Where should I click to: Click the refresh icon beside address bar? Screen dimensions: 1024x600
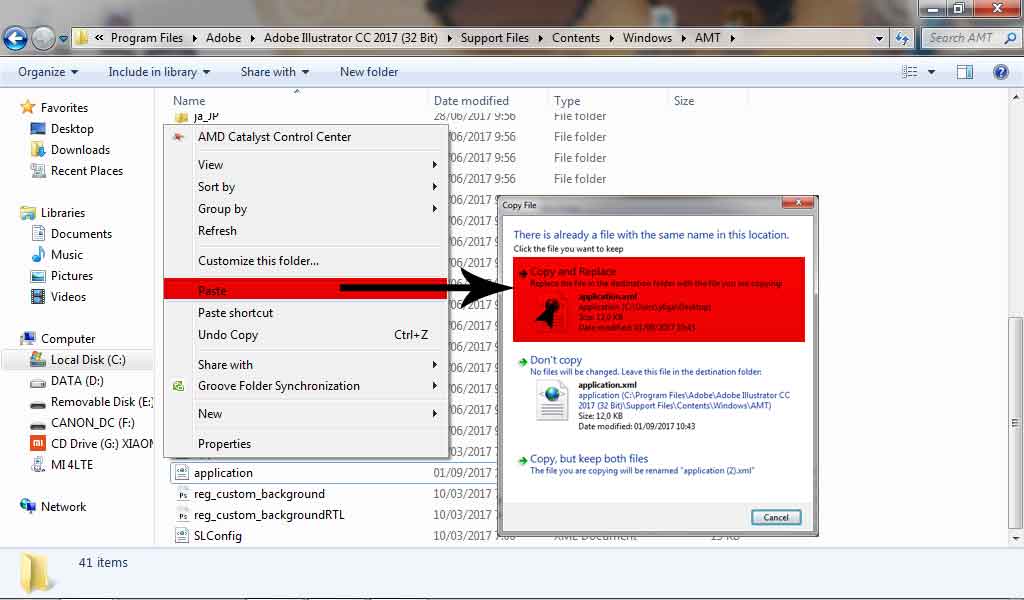[903, 39]
